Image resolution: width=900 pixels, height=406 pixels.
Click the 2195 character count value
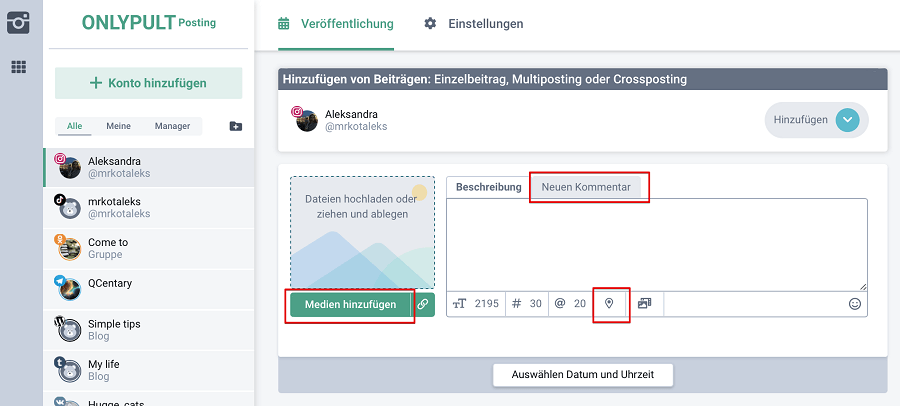tap(487, 304)
